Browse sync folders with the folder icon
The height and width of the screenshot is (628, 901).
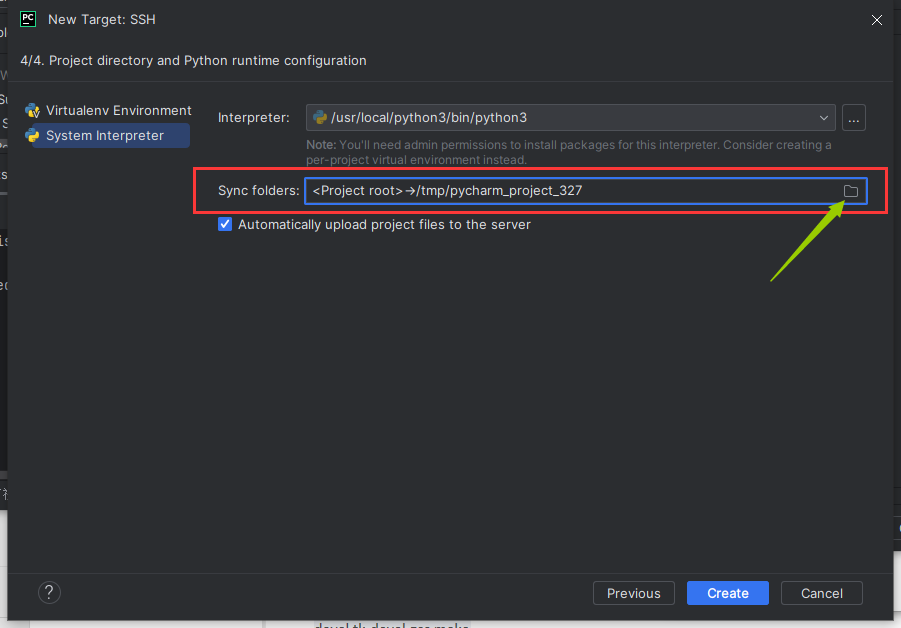tap(851, 191)
